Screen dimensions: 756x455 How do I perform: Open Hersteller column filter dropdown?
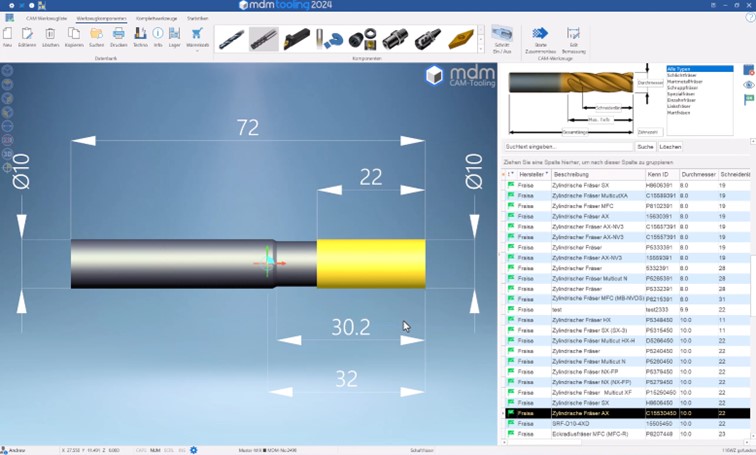click(x=546, y=174)
